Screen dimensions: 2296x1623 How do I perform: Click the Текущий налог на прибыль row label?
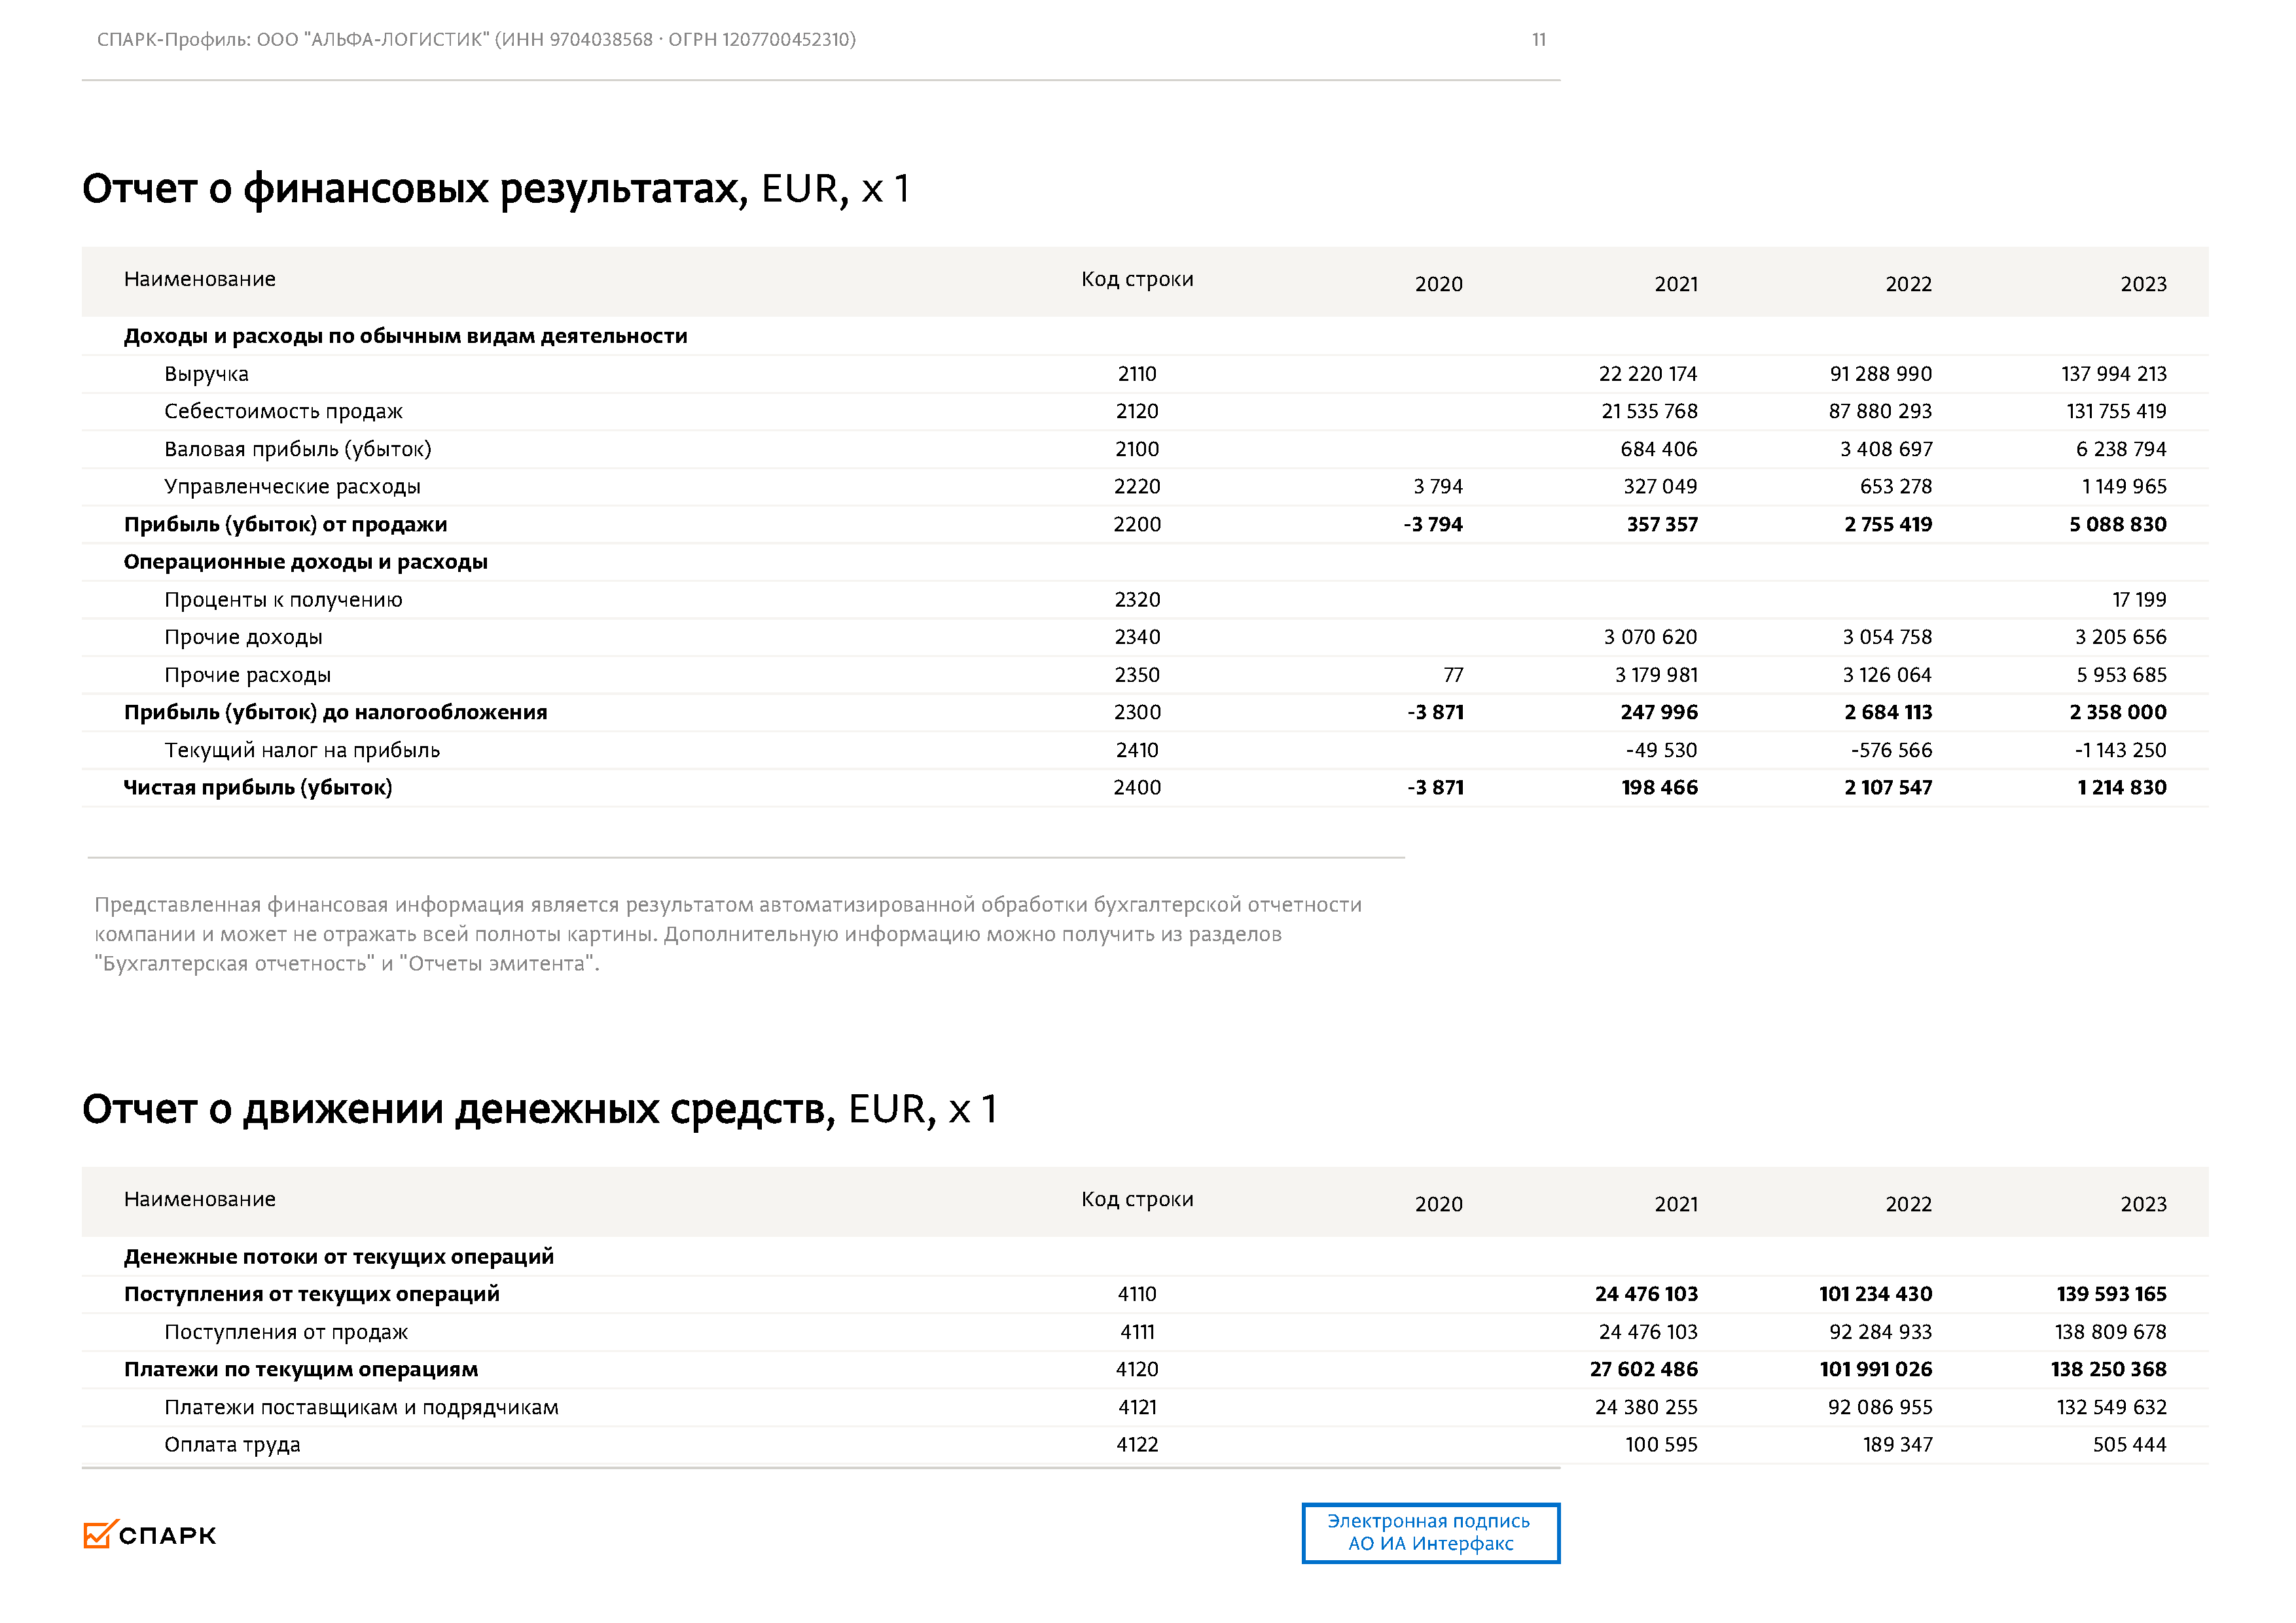click(x=302, y=750)
